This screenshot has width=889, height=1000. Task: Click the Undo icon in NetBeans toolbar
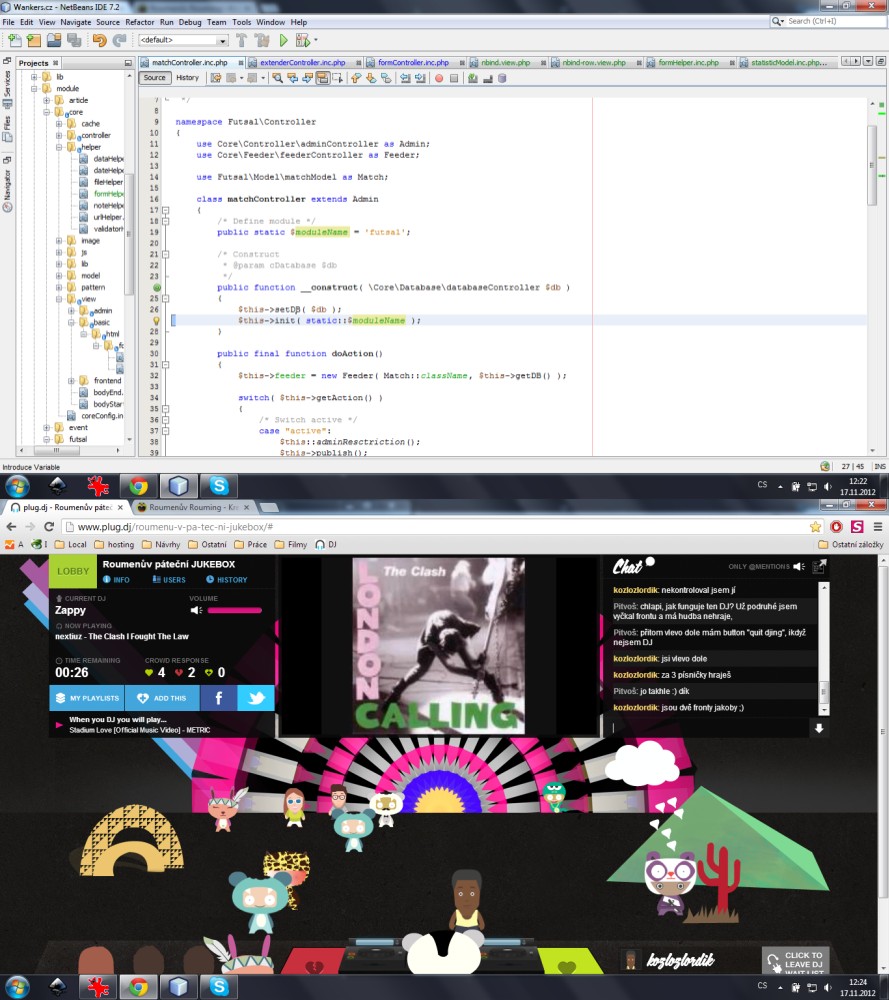(98, 40)
